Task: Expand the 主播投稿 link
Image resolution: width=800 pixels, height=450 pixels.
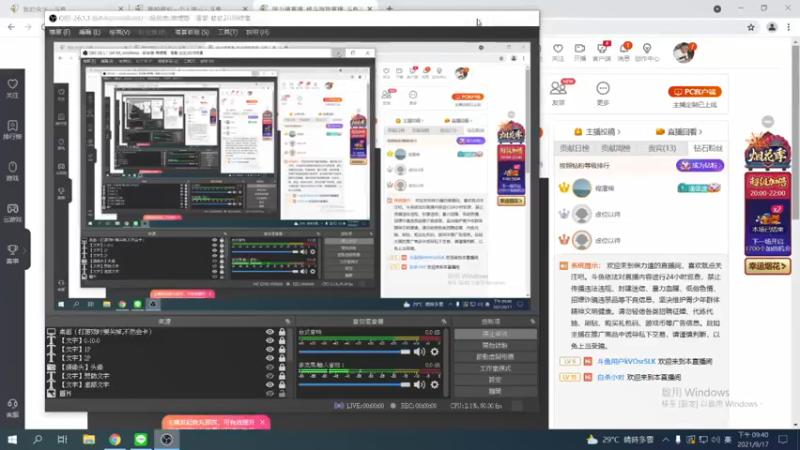Action: [x=597, y=132]
